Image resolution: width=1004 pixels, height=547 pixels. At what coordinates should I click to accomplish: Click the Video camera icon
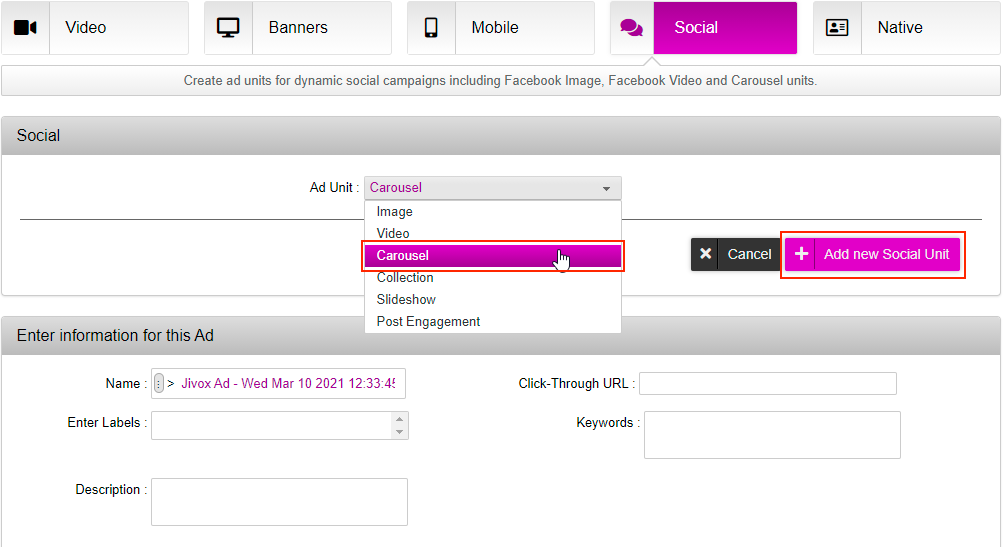pos(25,28)
